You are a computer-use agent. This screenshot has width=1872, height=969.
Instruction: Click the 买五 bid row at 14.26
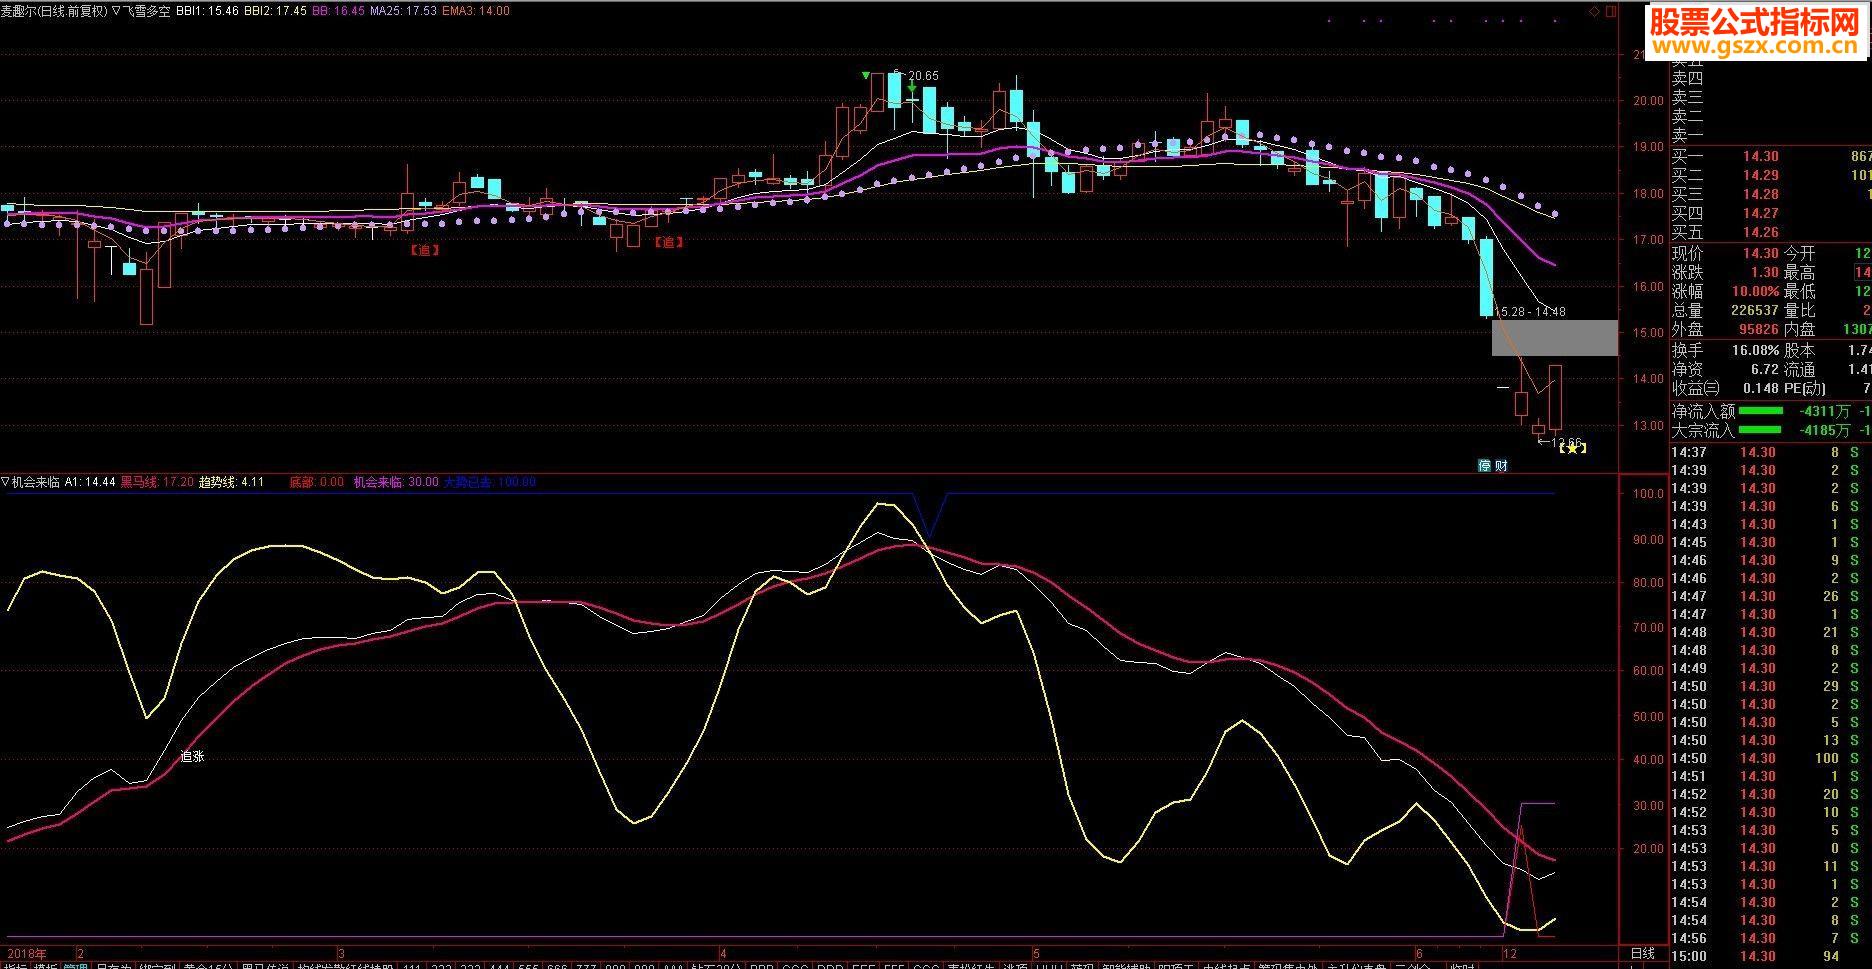click(1771, 232)
